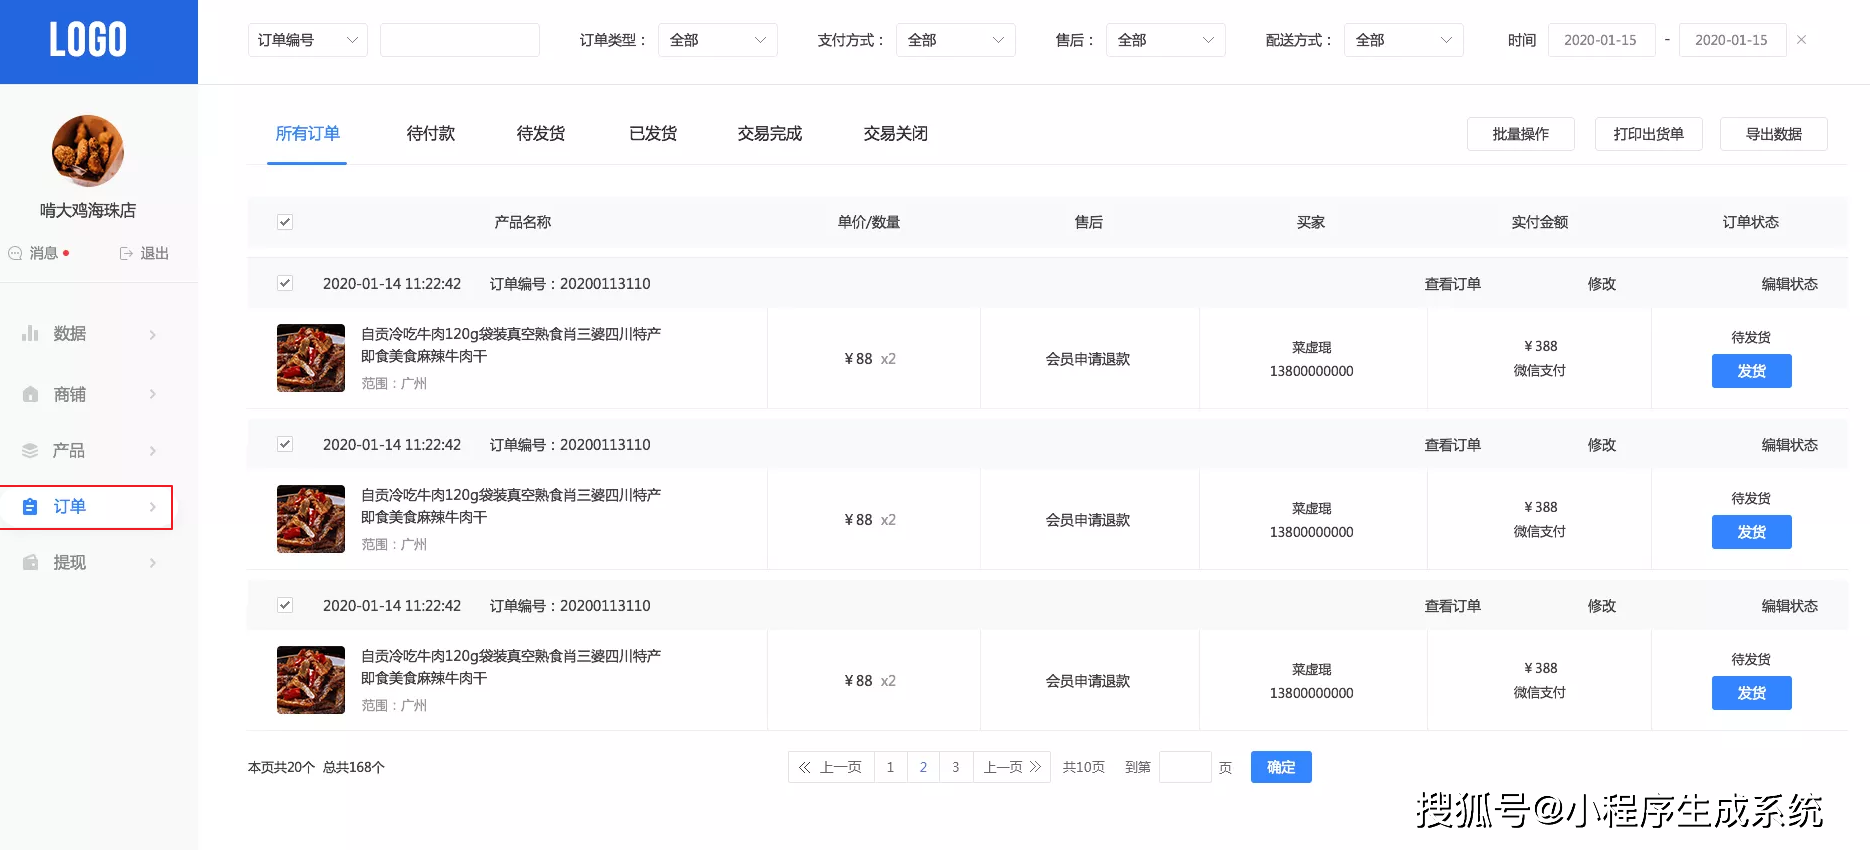Image resolution: width=1870 pixels, height=850 pixels.
Task: Click the 商铺 shop icon in sidebar
Action: pos(30,394)
